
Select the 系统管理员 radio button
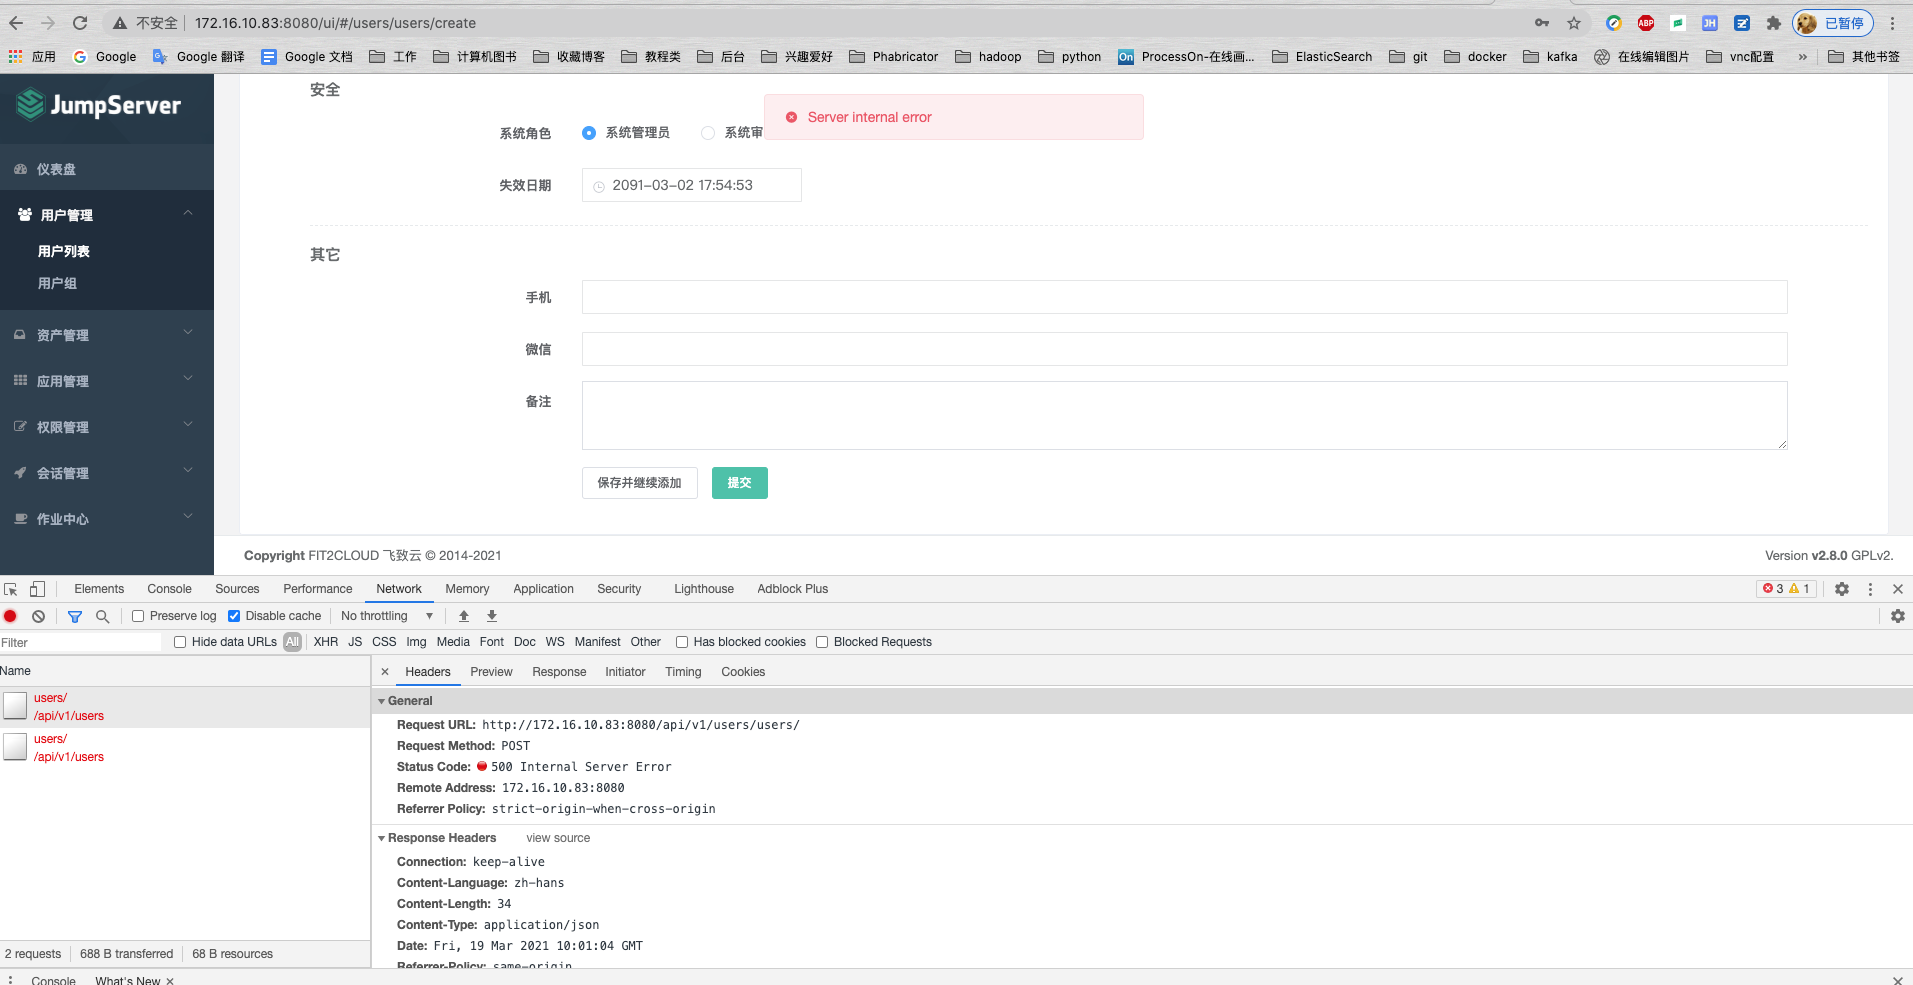click(588, 132)
